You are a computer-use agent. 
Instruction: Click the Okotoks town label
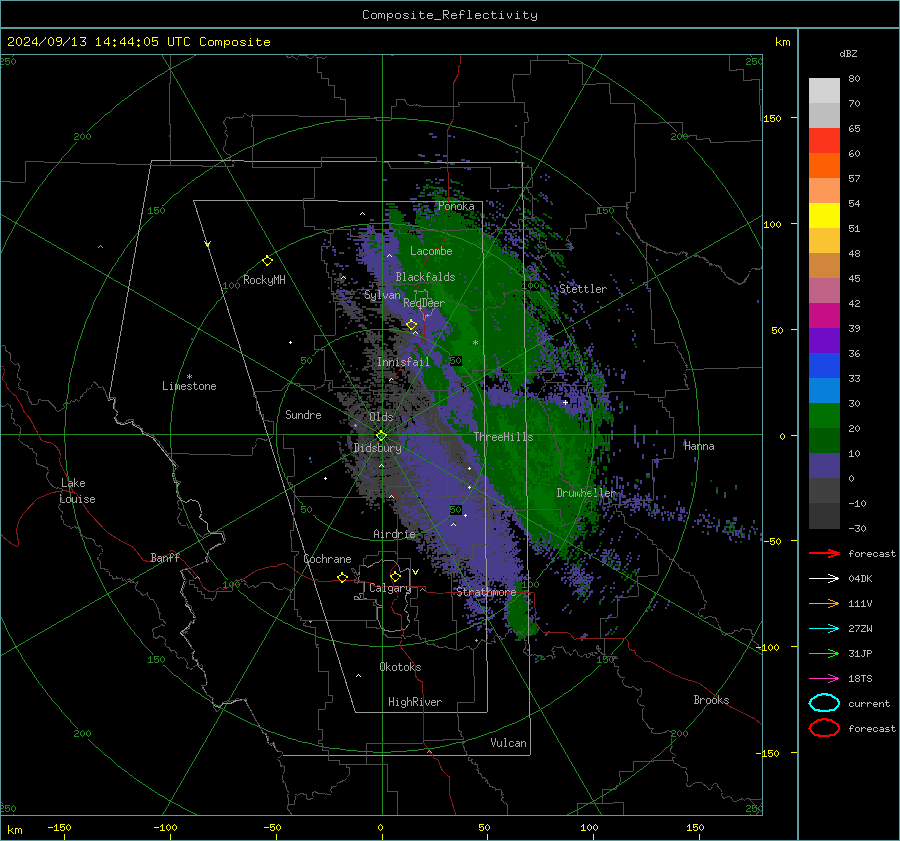click(400, 667)
